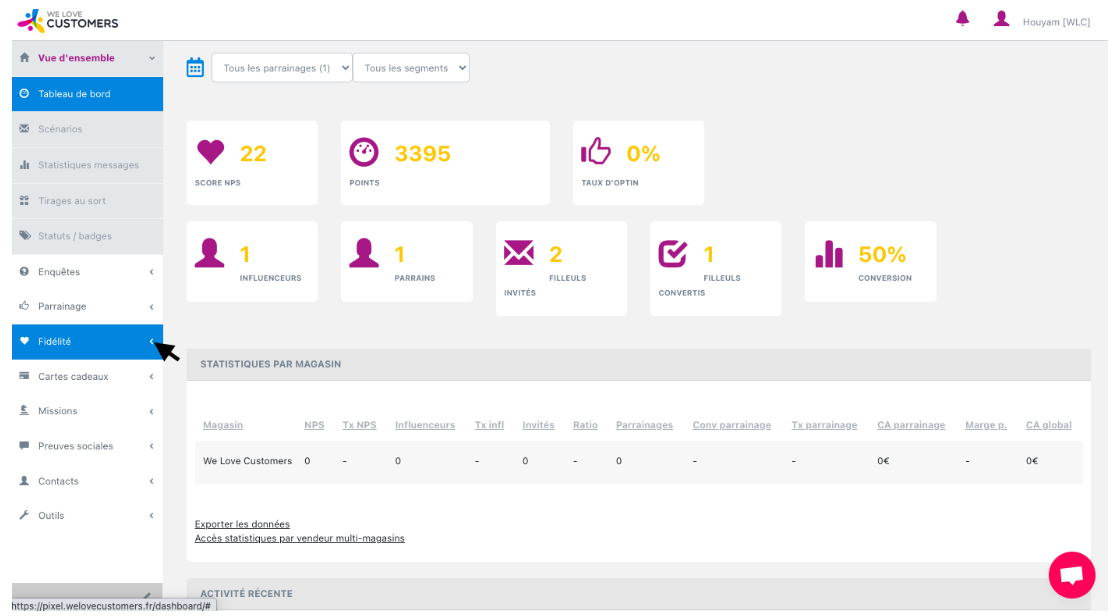
Task: Open the Scénarios menu item
Action: [x=60, y=129]
